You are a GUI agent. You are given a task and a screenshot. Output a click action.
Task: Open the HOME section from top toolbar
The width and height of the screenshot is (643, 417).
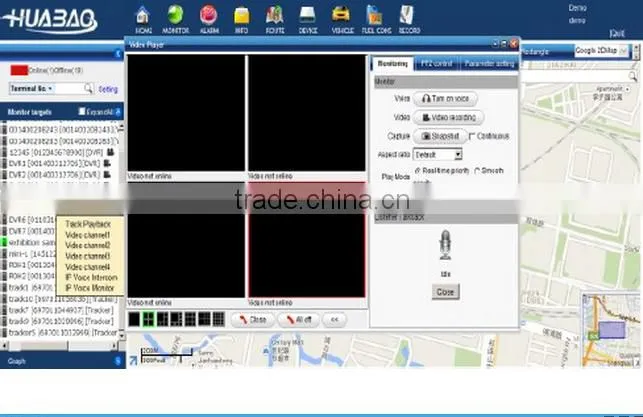coord(143,20)
